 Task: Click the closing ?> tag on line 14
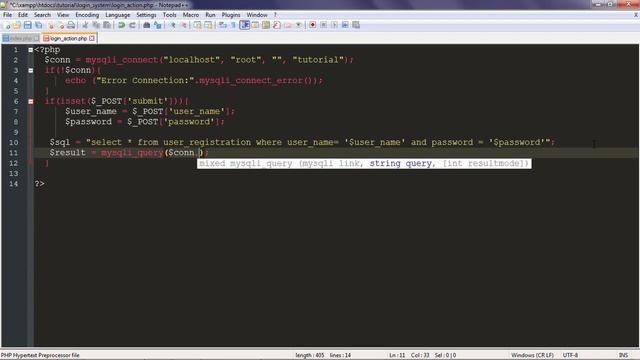click(x=39, y=184)
